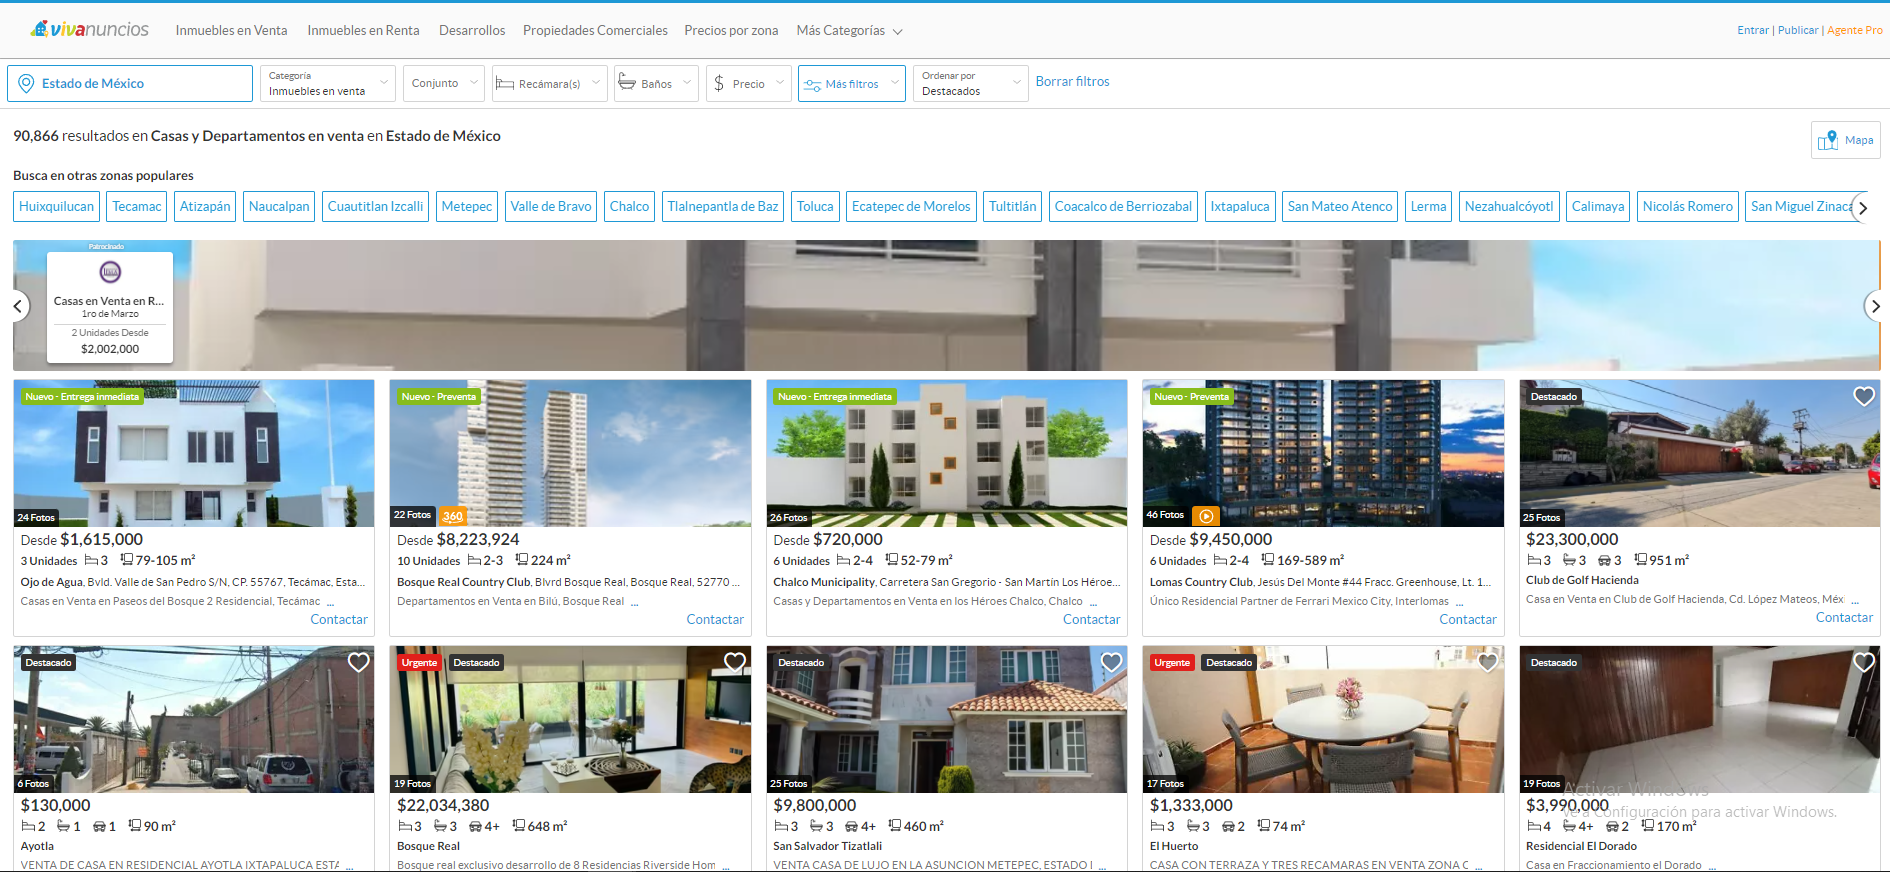Image resolution: width=1890 pixels, height=872 pixels.
Task: Favorite the $1,333,000 El Huerto listing
Action: (1488, 662)
